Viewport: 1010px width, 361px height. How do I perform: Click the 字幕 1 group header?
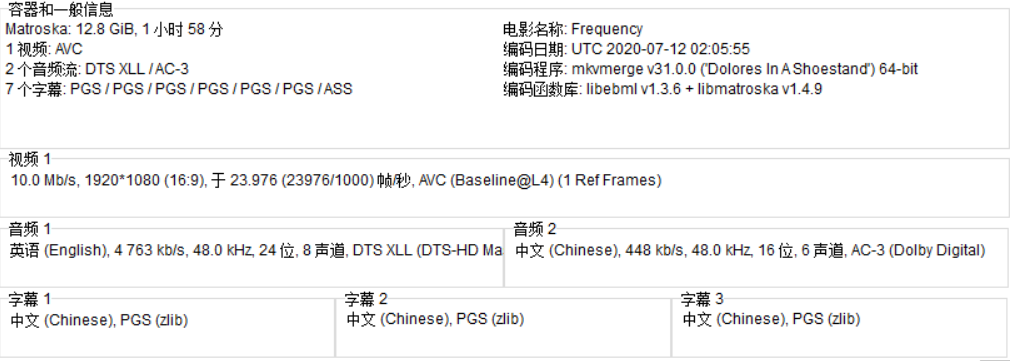point(29,299)
